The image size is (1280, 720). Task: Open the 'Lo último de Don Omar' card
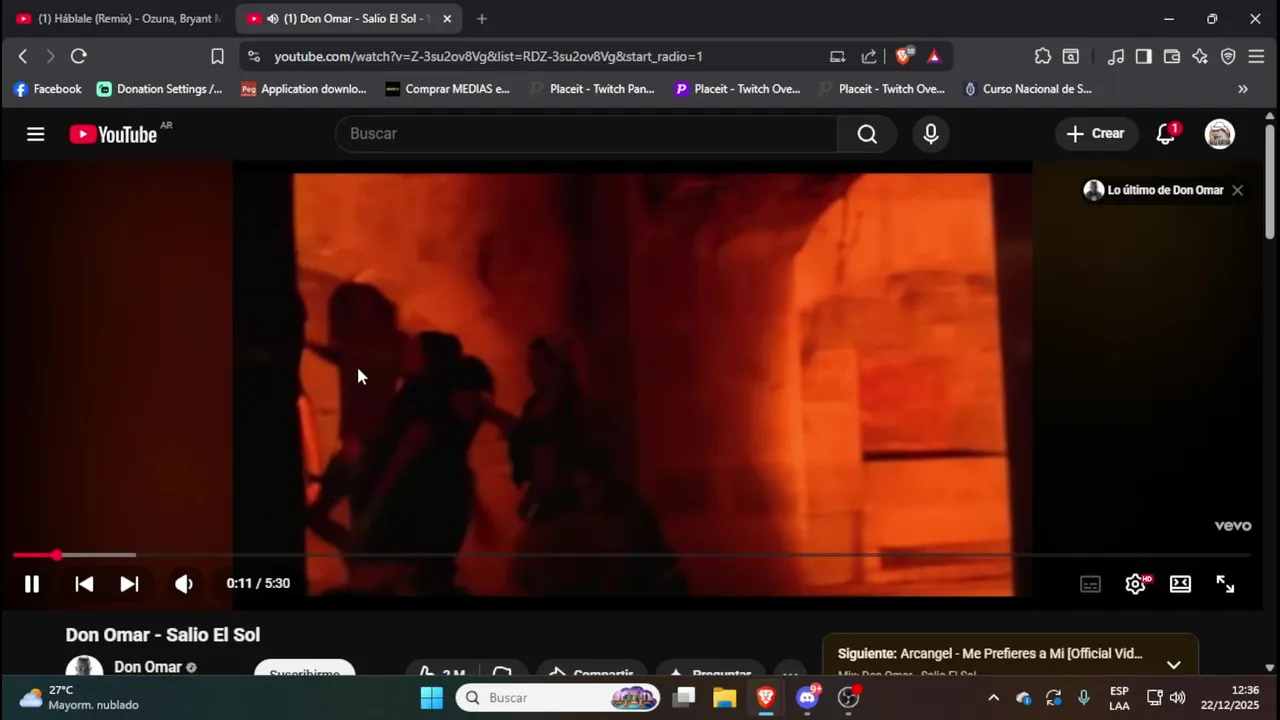click(1154, 190)
